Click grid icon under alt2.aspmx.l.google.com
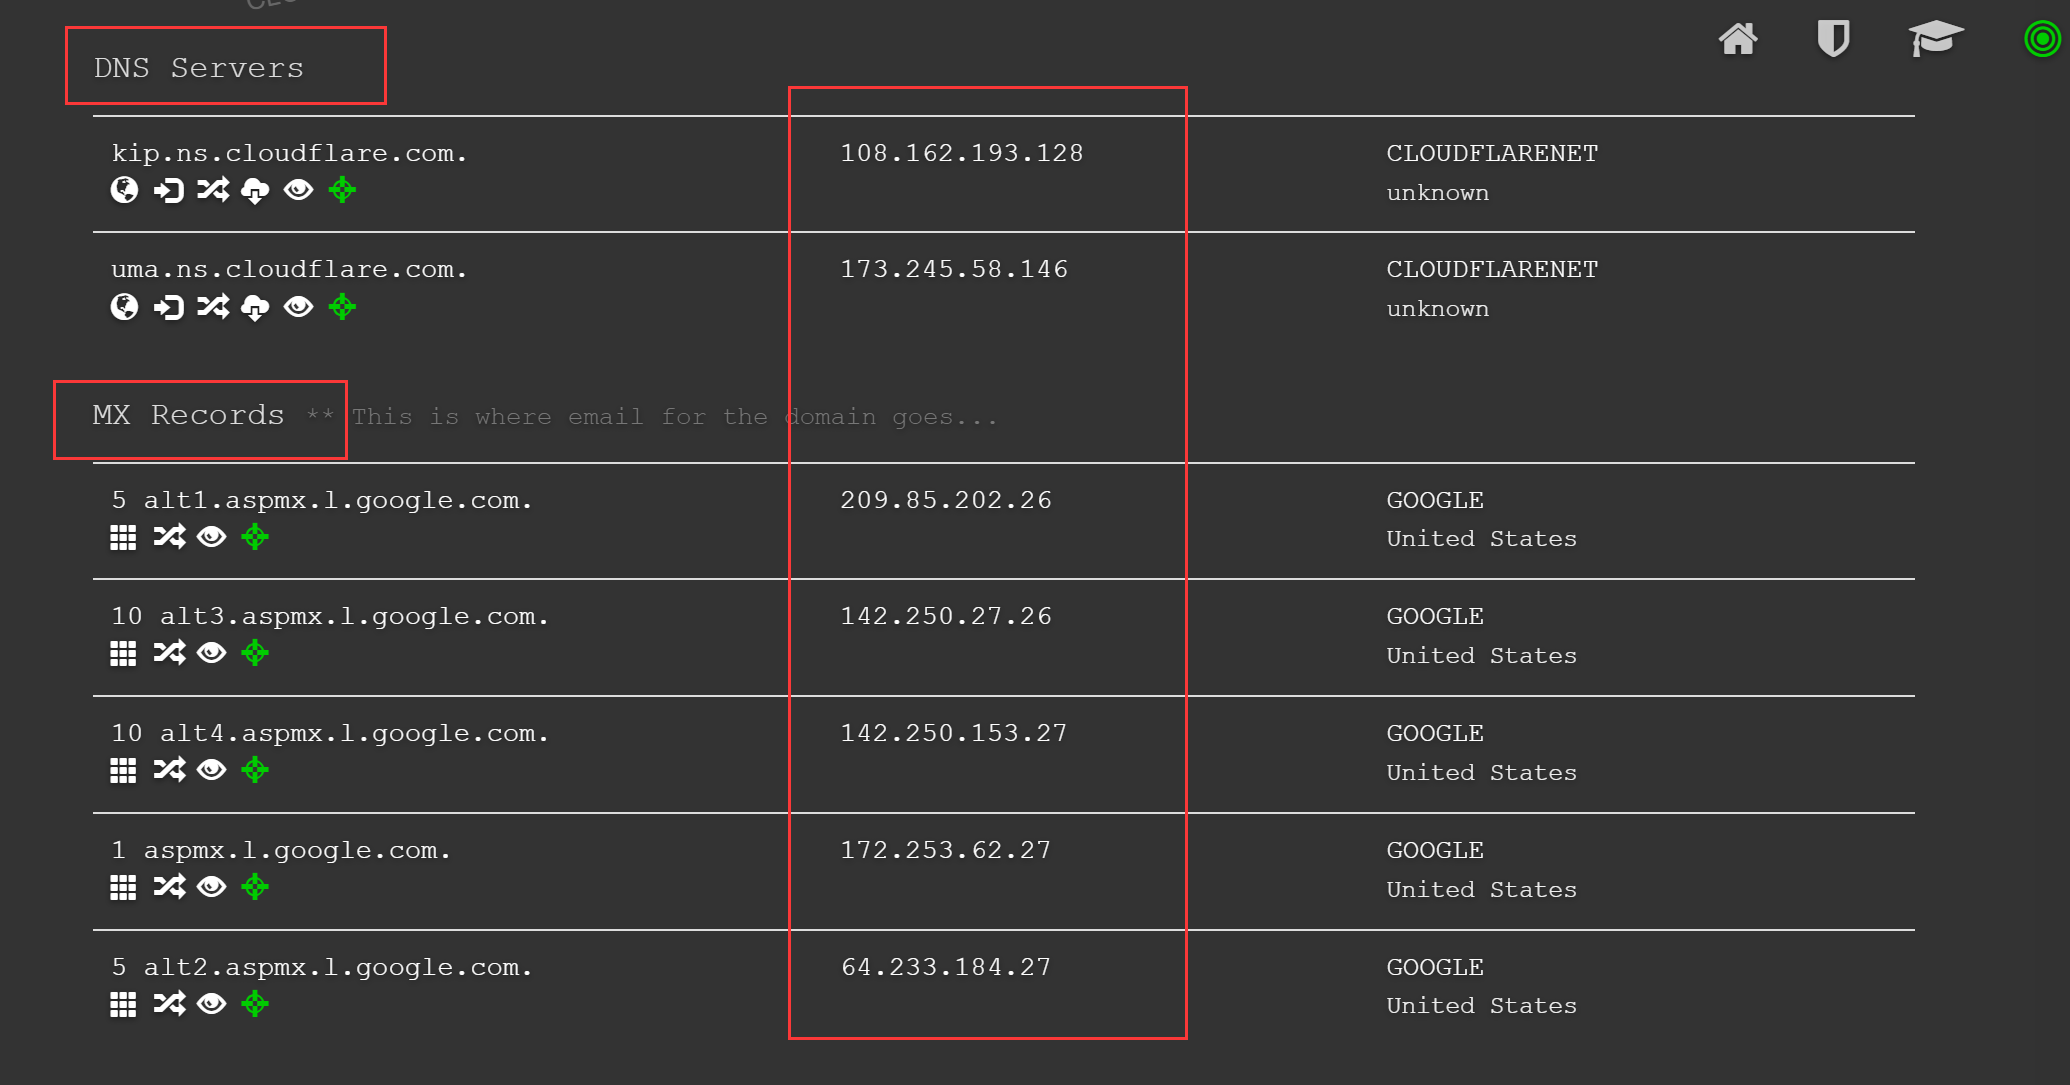The width and height of the screenshot is (2070, 1085). (x=123, y=1004)
